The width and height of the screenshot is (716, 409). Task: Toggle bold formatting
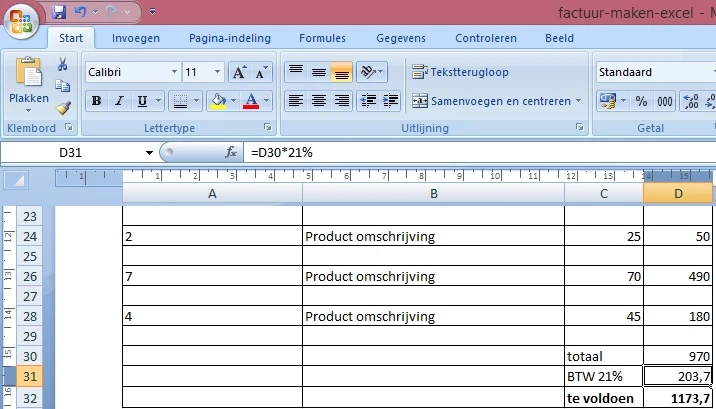coord(96,101)
